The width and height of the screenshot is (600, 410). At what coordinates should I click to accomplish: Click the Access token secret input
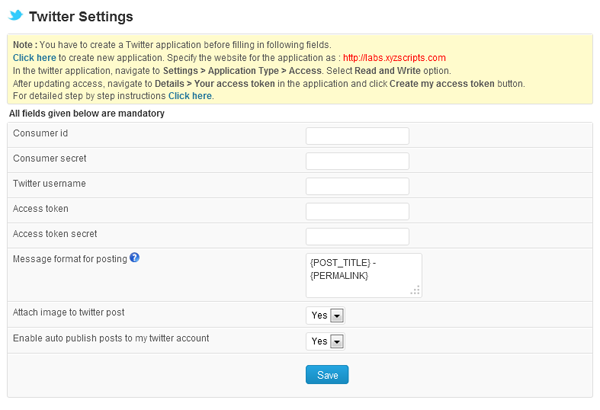click(357, 236)
